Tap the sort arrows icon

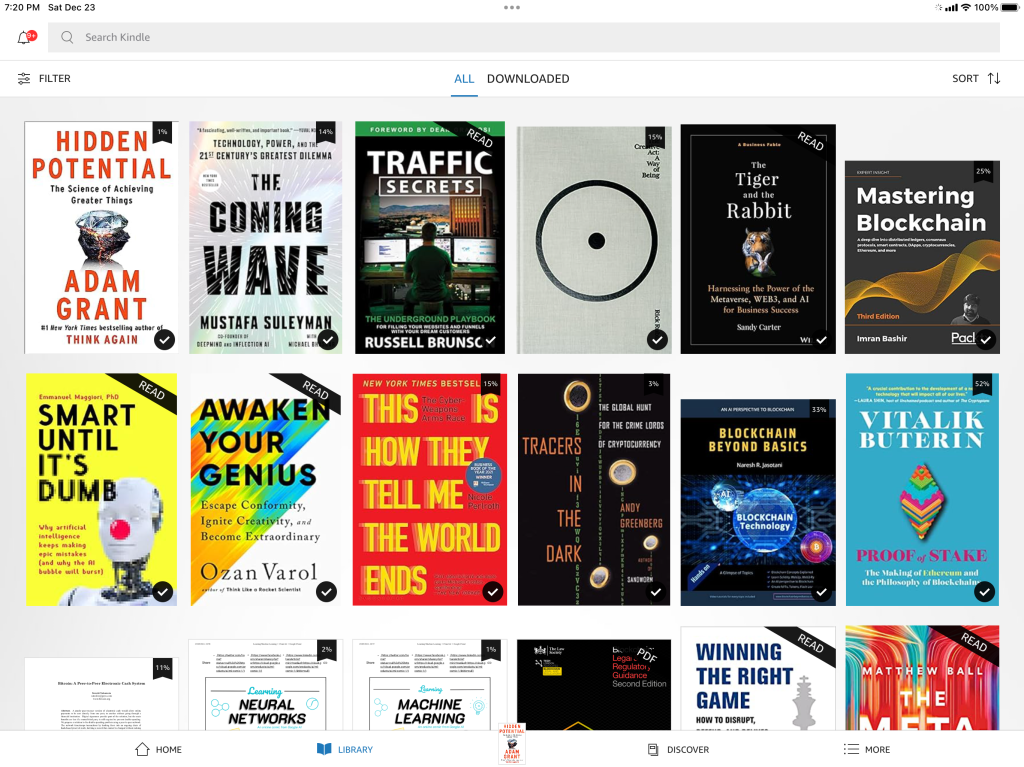[x=994, y=78]
